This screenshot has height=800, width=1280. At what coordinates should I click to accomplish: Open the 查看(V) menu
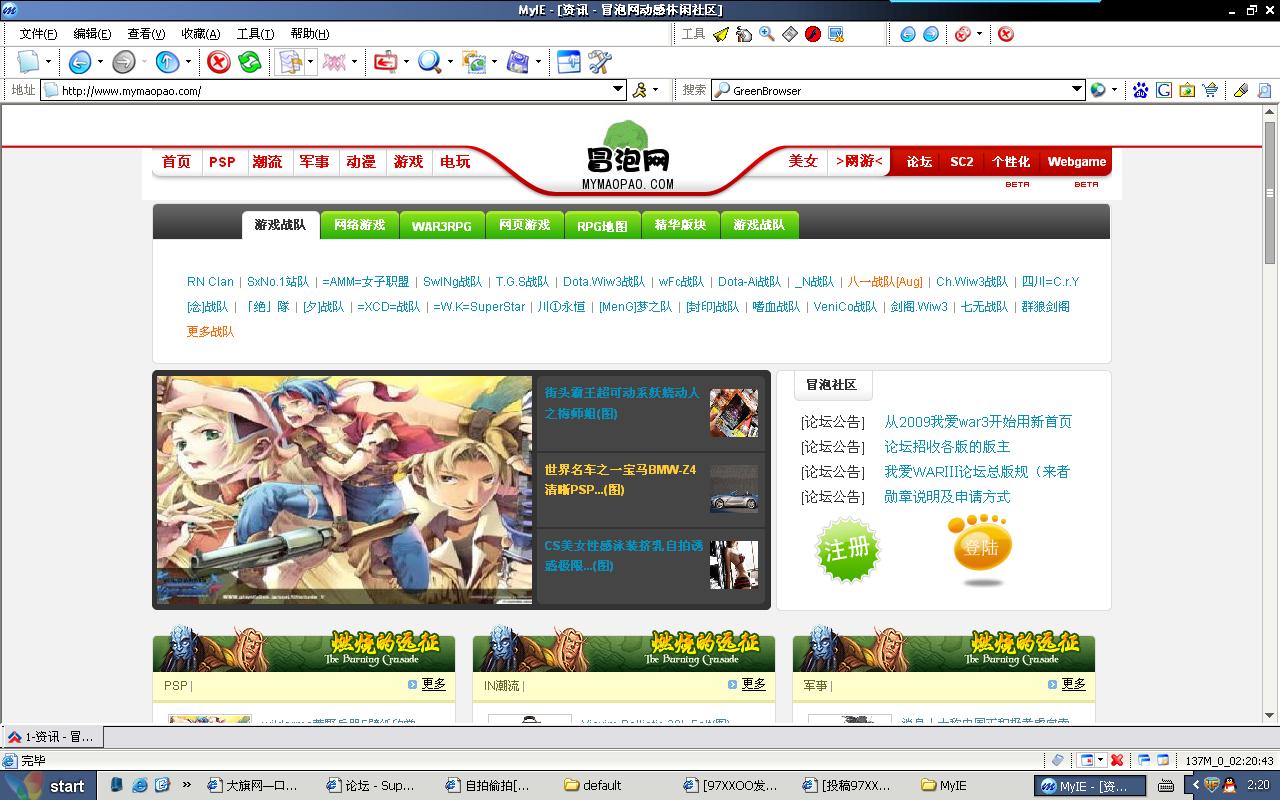click(x=146, y=34)
